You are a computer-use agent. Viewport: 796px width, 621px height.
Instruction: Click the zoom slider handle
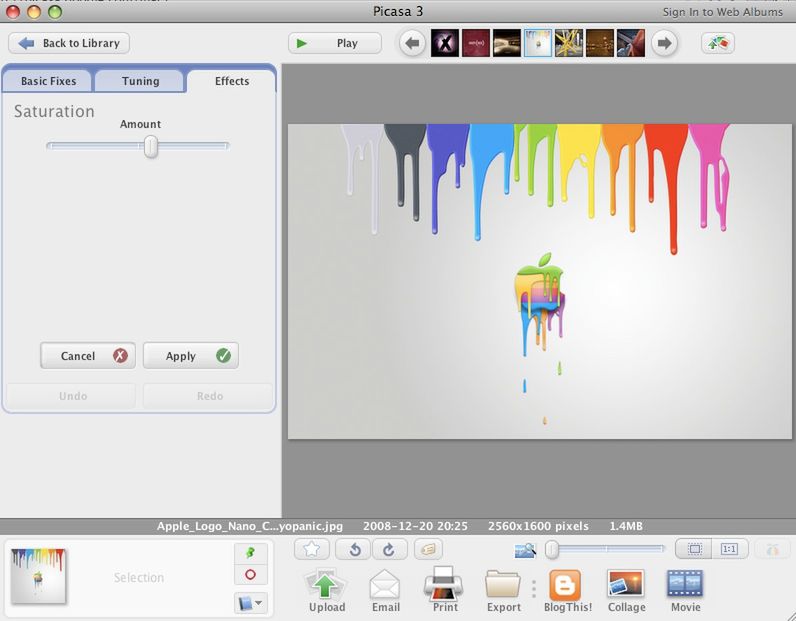coord(551,549)
